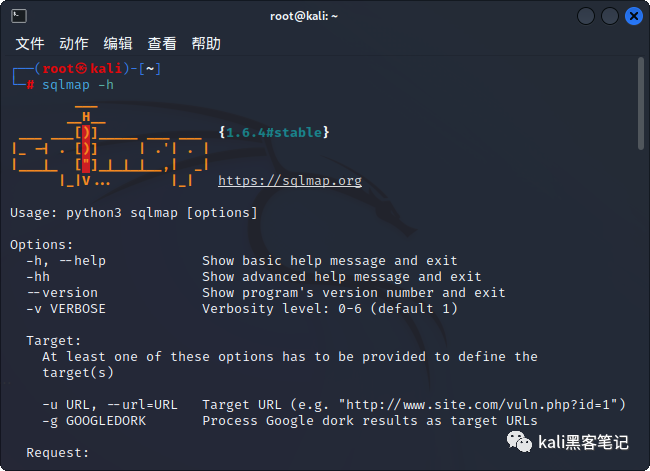
Task: Click the vertical scrollbar thumb
Action: 641,104
